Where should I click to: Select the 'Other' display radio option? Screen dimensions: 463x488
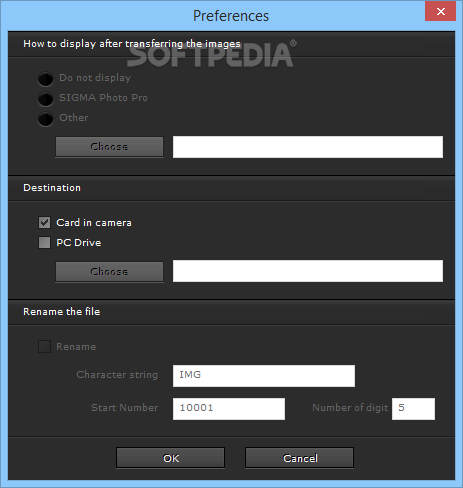(45, 119)
